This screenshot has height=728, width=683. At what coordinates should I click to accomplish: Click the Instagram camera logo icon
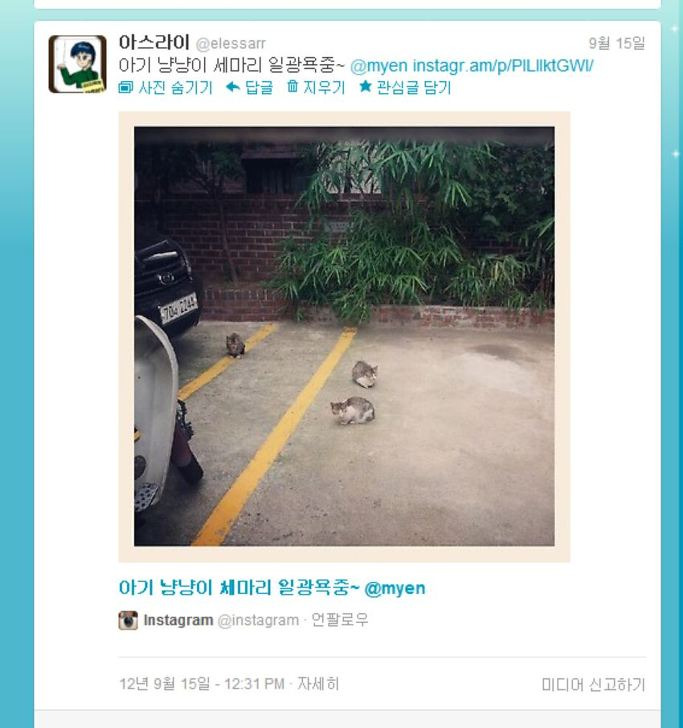(128, 620)
